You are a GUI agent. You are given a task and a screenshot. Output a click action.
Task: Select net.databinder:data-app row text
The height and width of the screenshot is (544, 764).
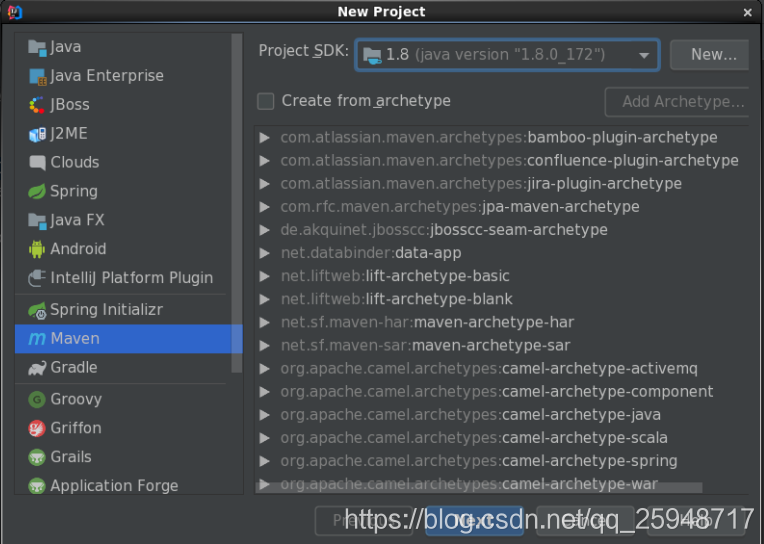click(371, 253)
